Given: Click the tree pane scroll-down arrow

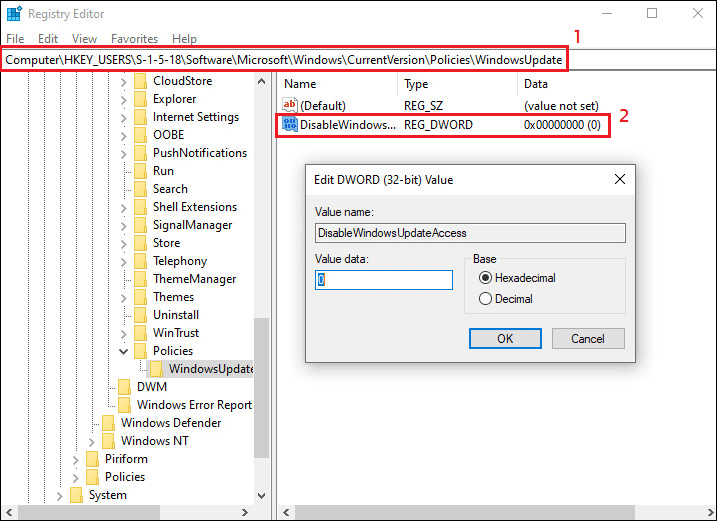Looking at the screenshot, I should point(262,495).
